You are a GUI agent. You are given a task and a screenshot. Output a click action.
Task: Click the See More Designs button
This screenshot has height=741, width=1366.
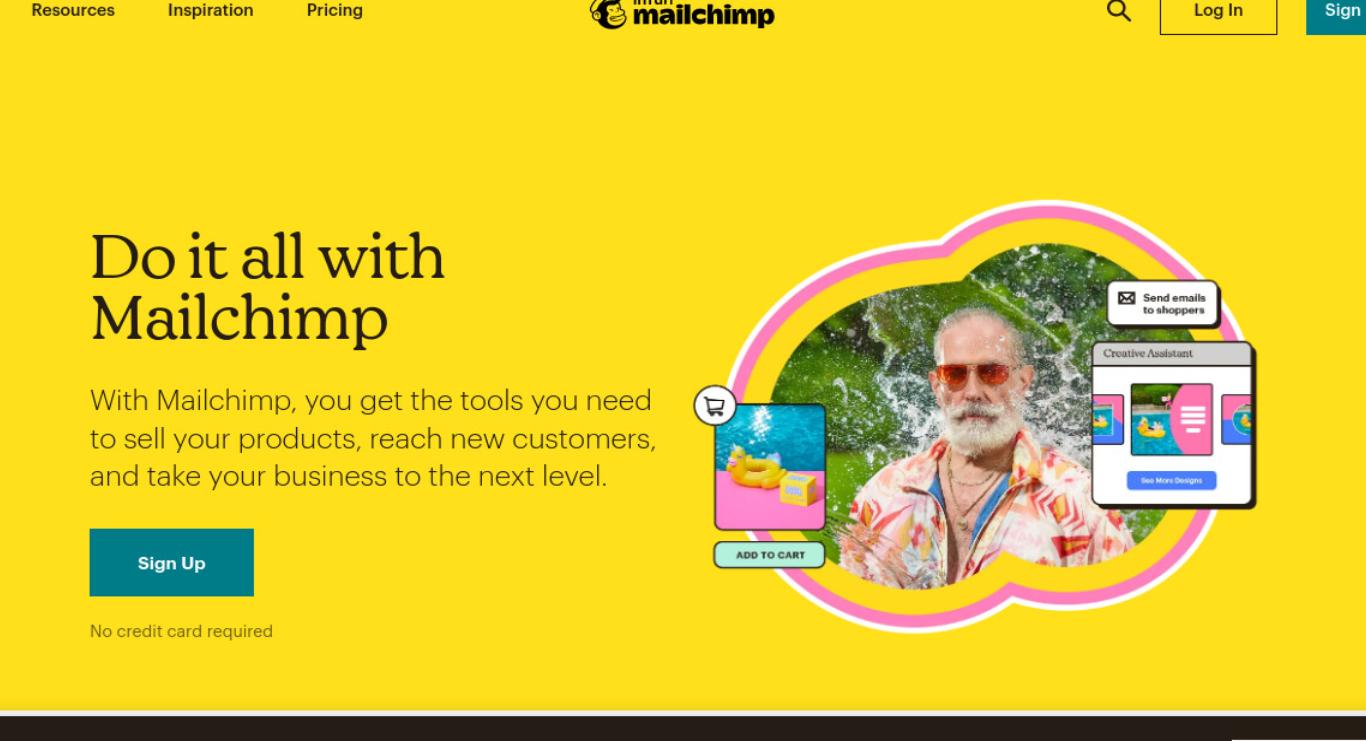point(1171,481)
